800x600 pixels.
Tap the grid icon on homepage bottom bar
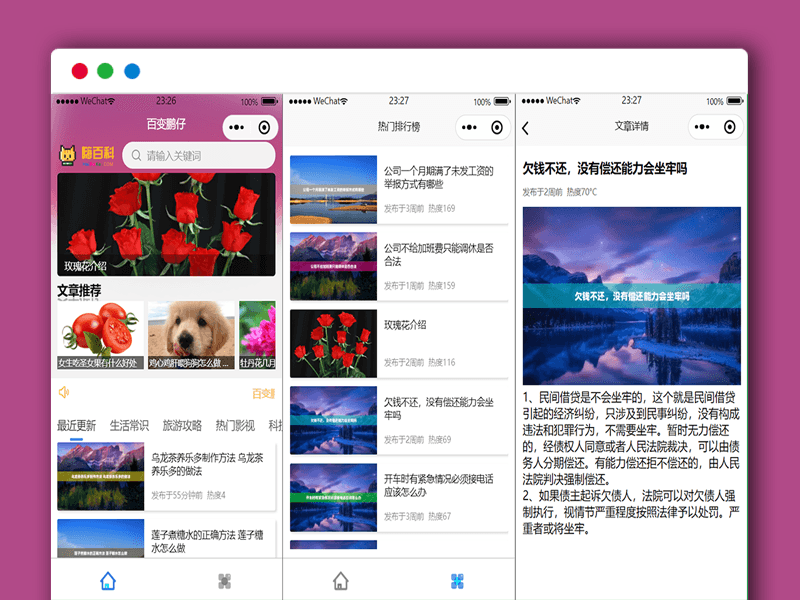pyautogui.click(x=225, y=578)
